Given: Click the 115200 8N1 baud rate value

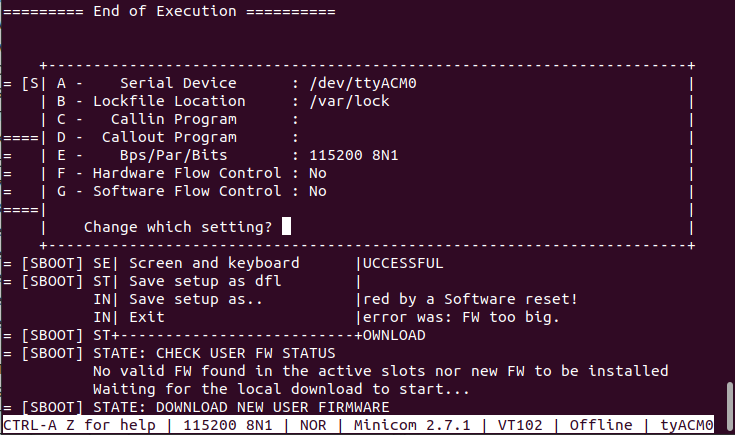Looking at the screenshot, I should pos(353,155).
